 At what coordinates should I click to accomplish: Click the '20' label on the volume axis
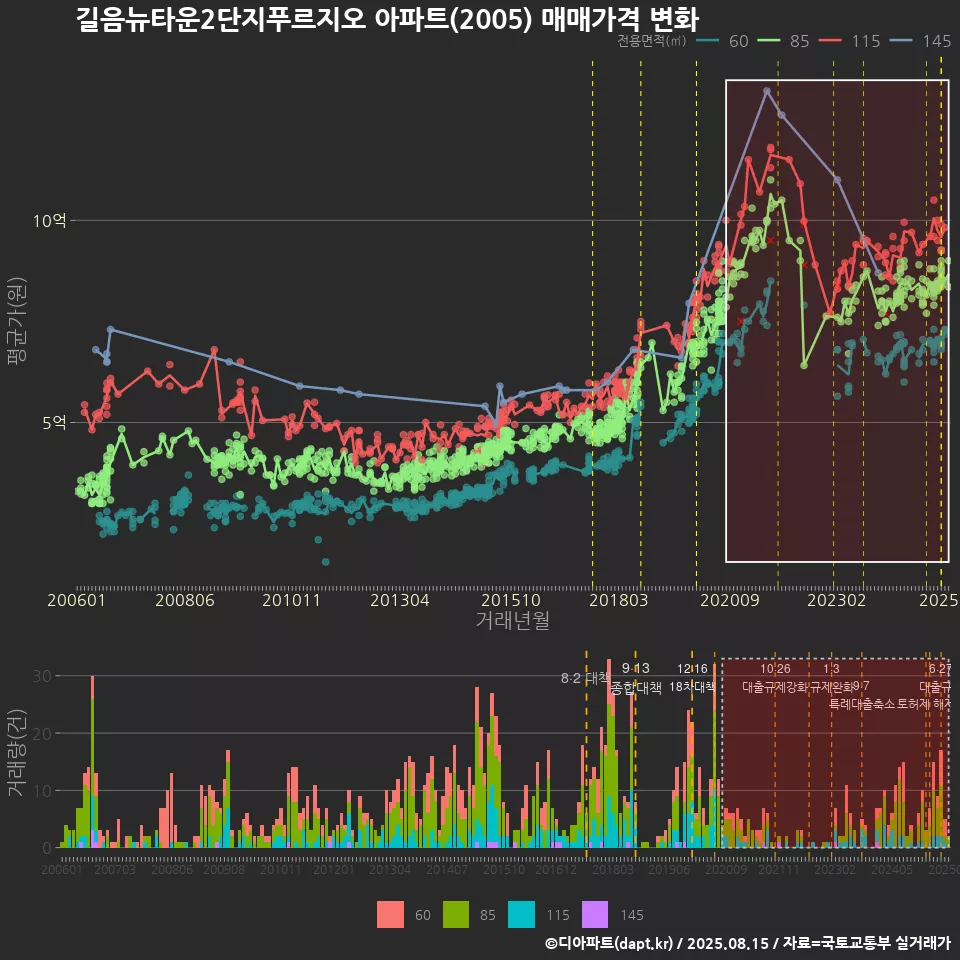click(42, 733)
